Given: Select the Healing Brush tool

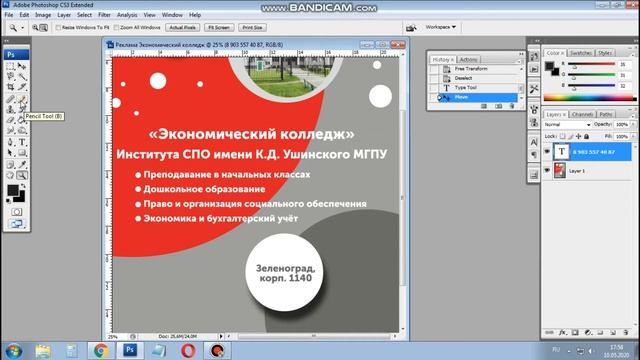Looking at the screenshot, I should [x=10, y=99].
